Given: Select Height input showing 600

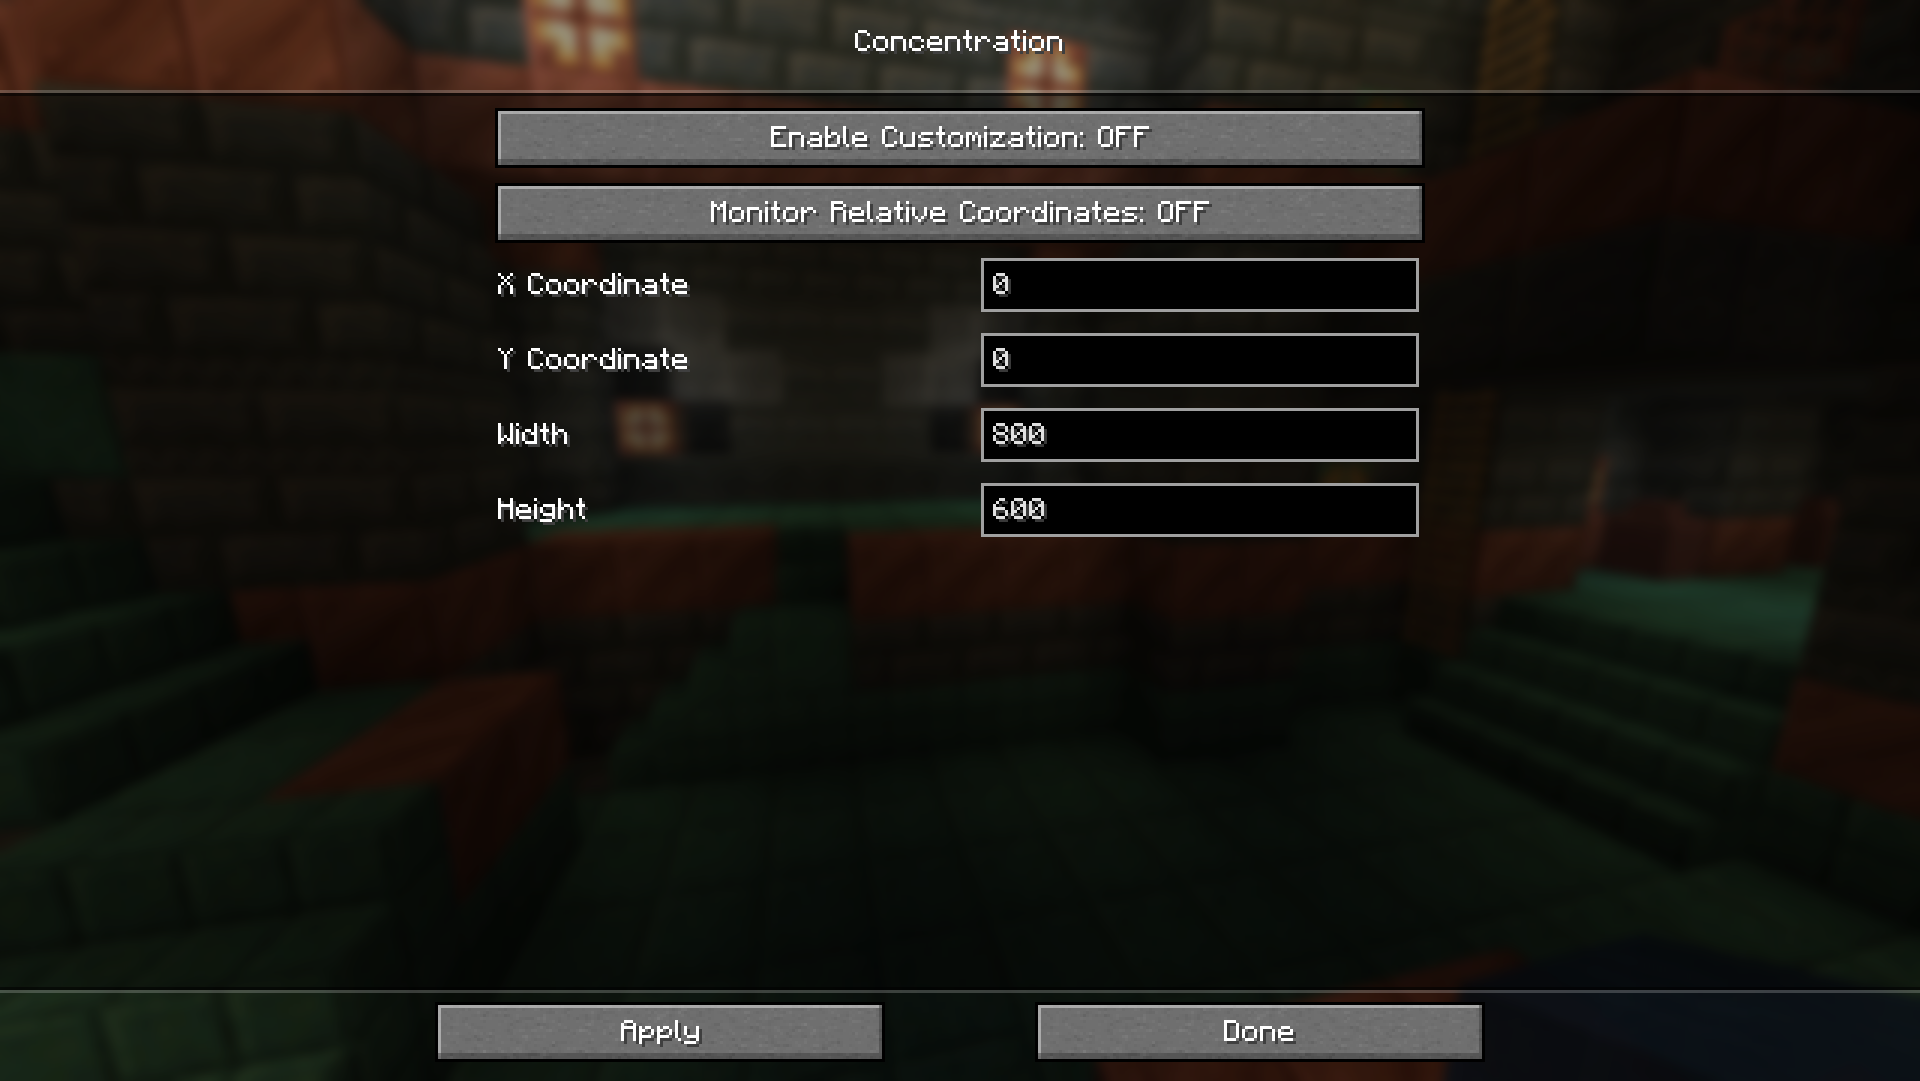Looking at the screenshot, I should pyautogui.click(x=1199, y=509).
